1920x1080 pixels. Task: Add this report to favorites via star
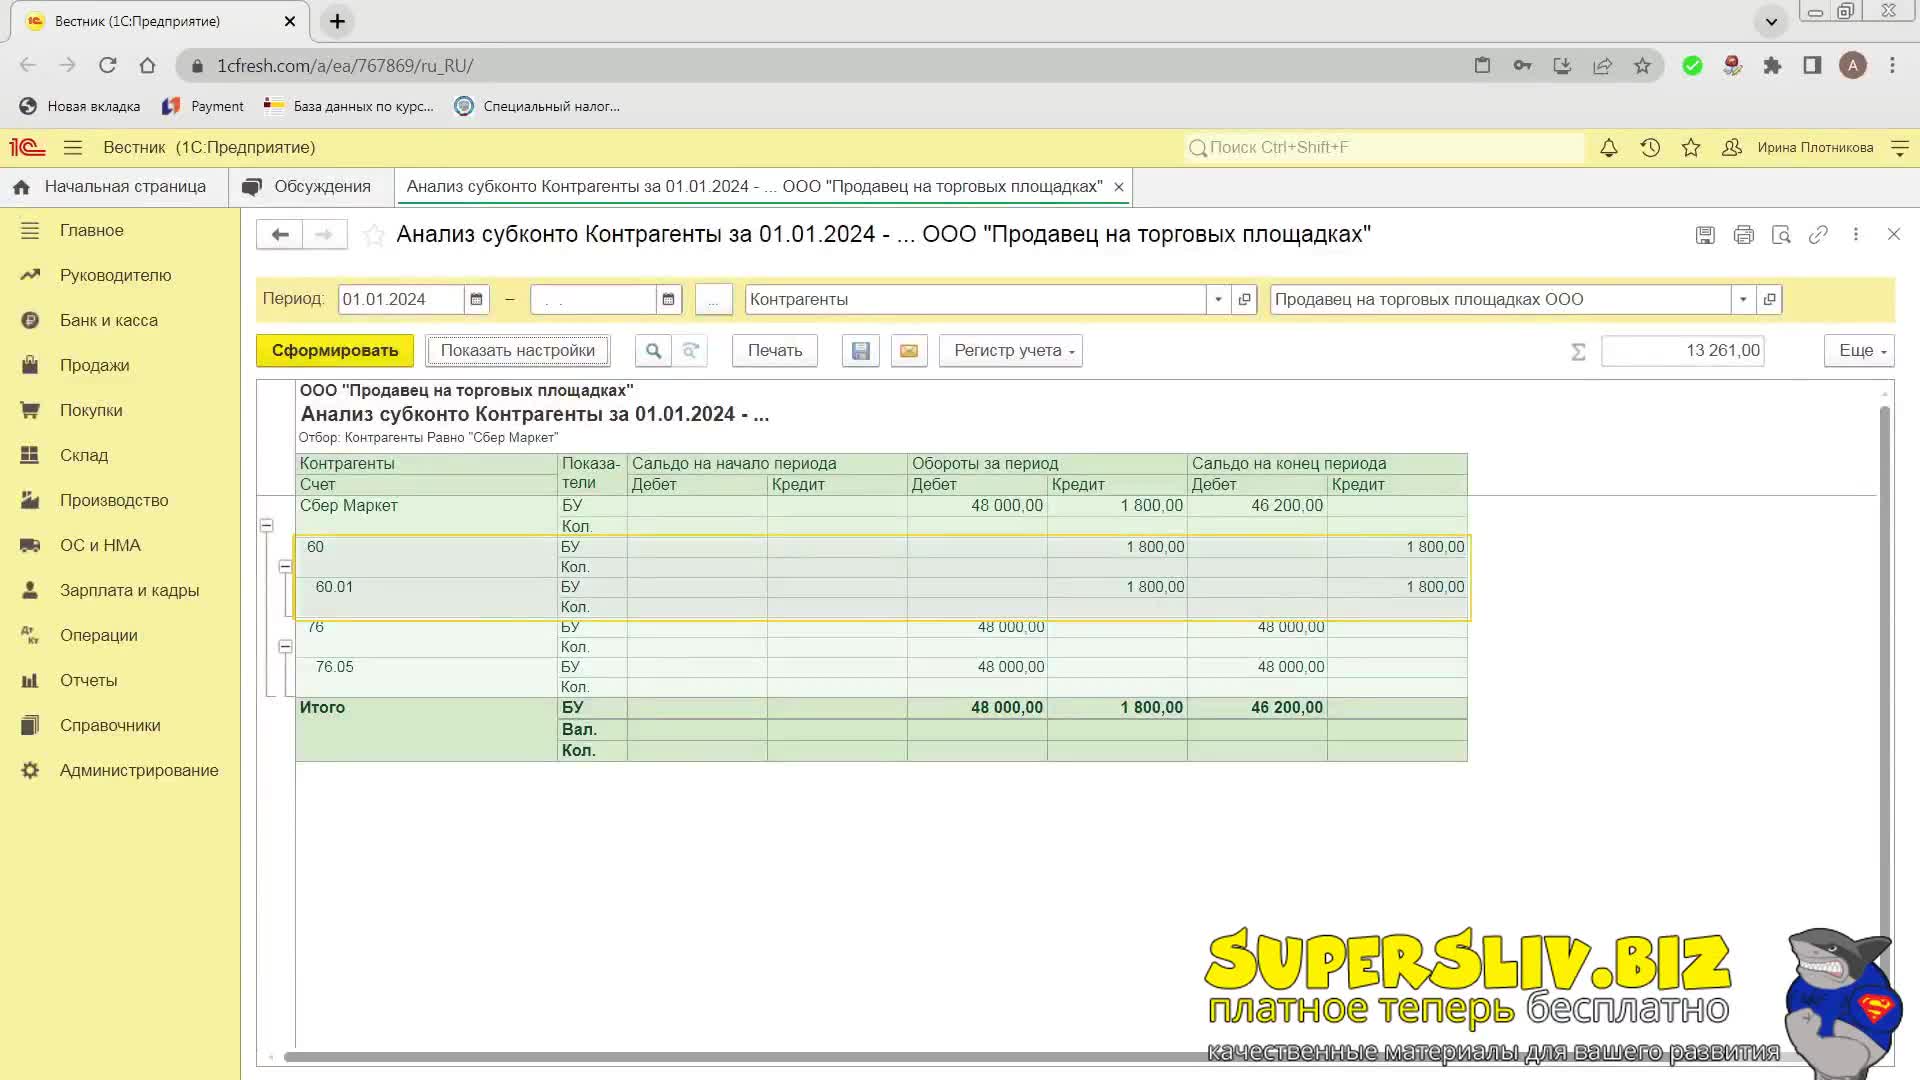tap(373, 235)
